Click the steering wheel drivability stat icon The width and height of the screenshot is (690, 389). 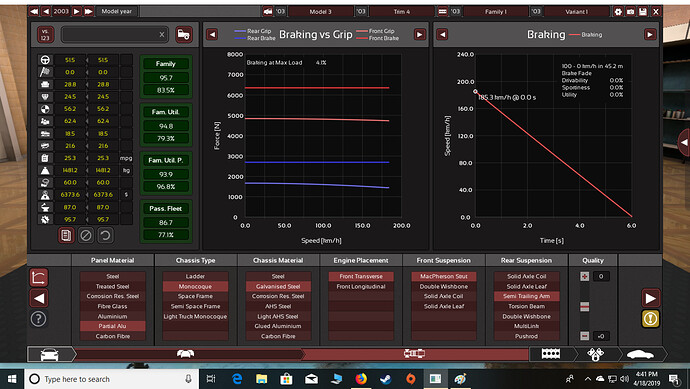(x=45, y=60)
